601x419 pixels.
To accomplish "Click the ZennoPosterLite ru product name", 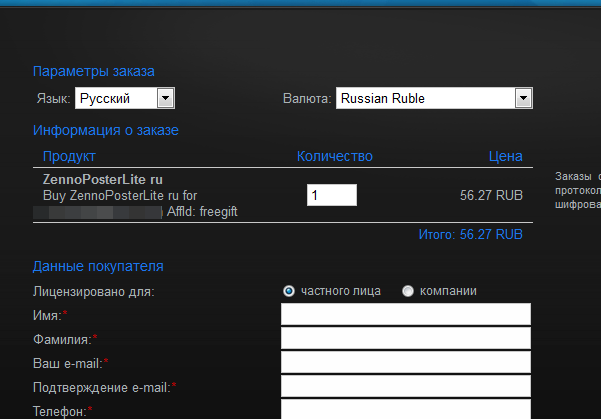I will click(x=103, y=179).
